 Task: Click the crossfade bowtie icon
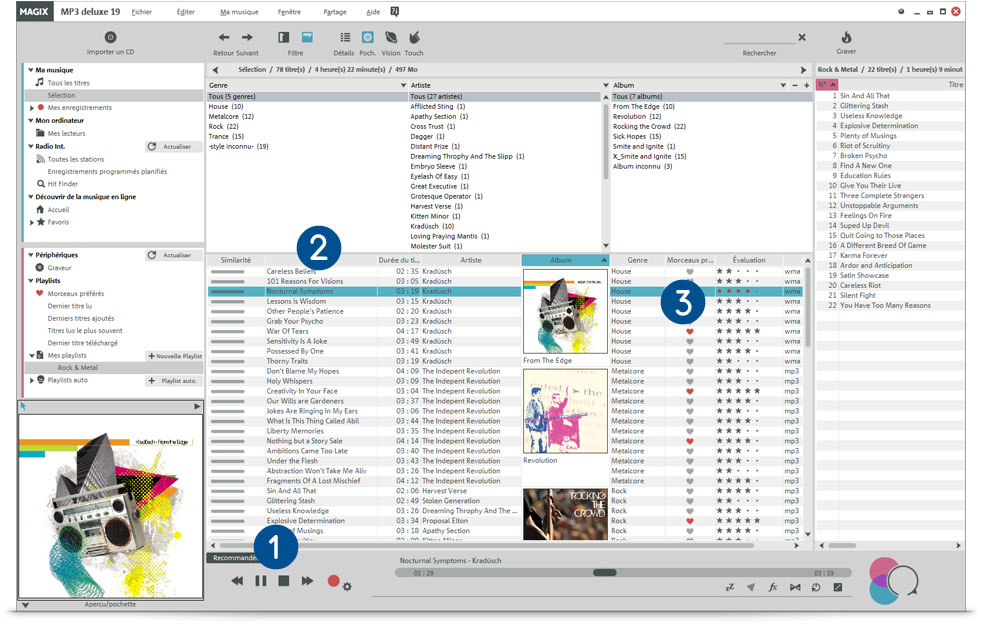click(795, 587)
